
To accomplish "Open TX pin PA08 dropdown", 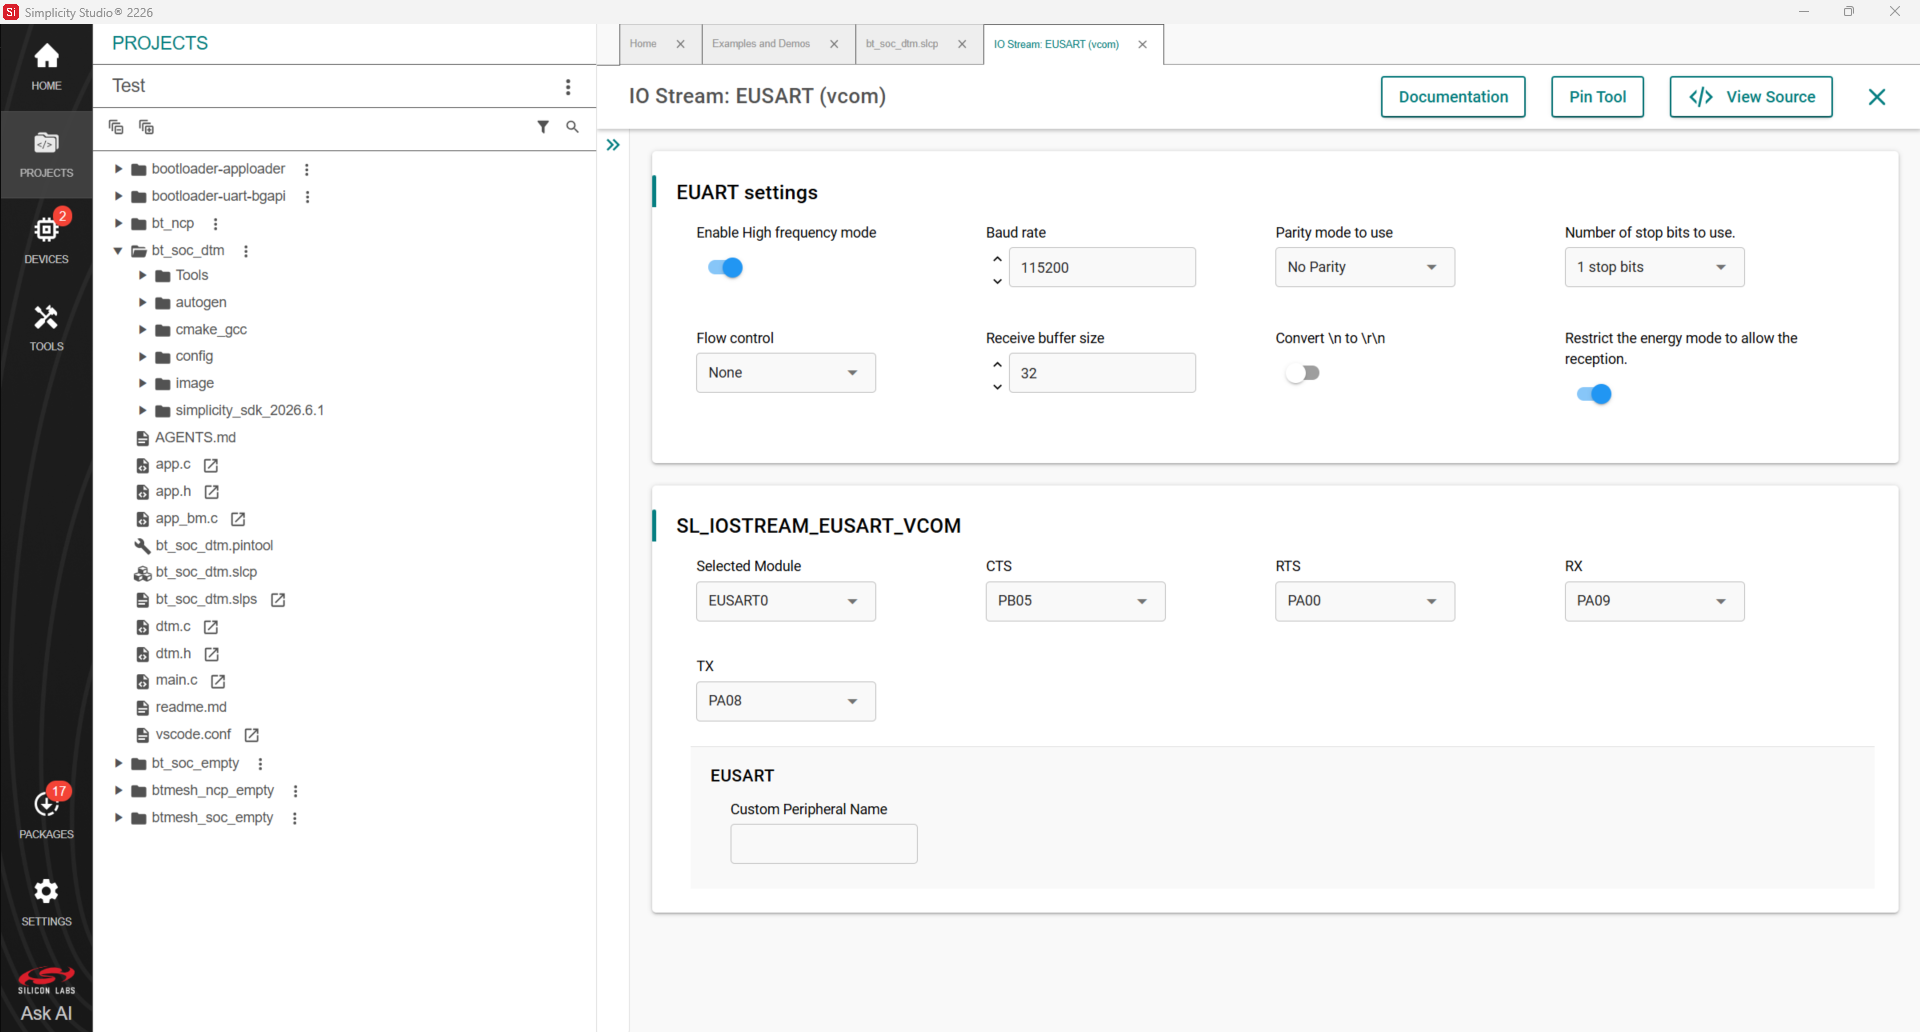I will click(x=786, y=701).
